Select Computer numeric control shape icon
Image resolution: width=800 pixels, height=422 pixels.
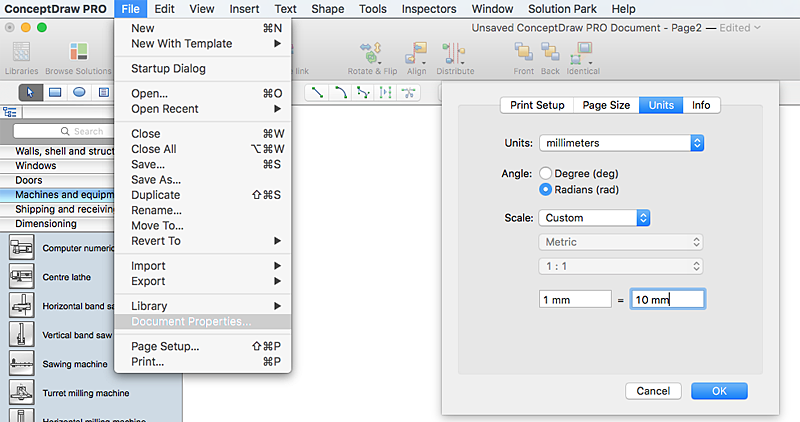click(x=21, y=247)
